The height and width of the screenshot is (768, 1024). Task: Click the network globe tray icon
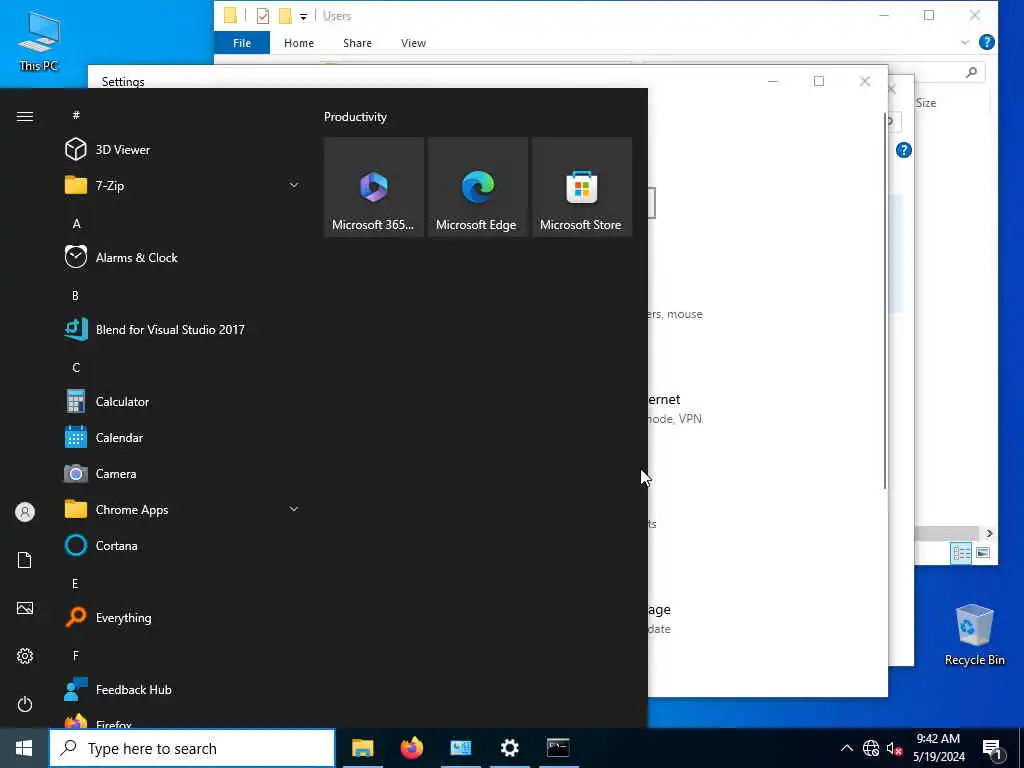point(871,748)
